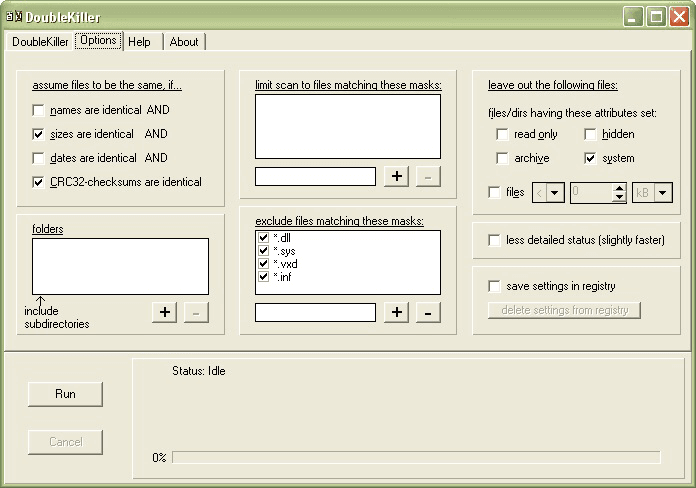Minimize the DoubleKiller window

633,17
